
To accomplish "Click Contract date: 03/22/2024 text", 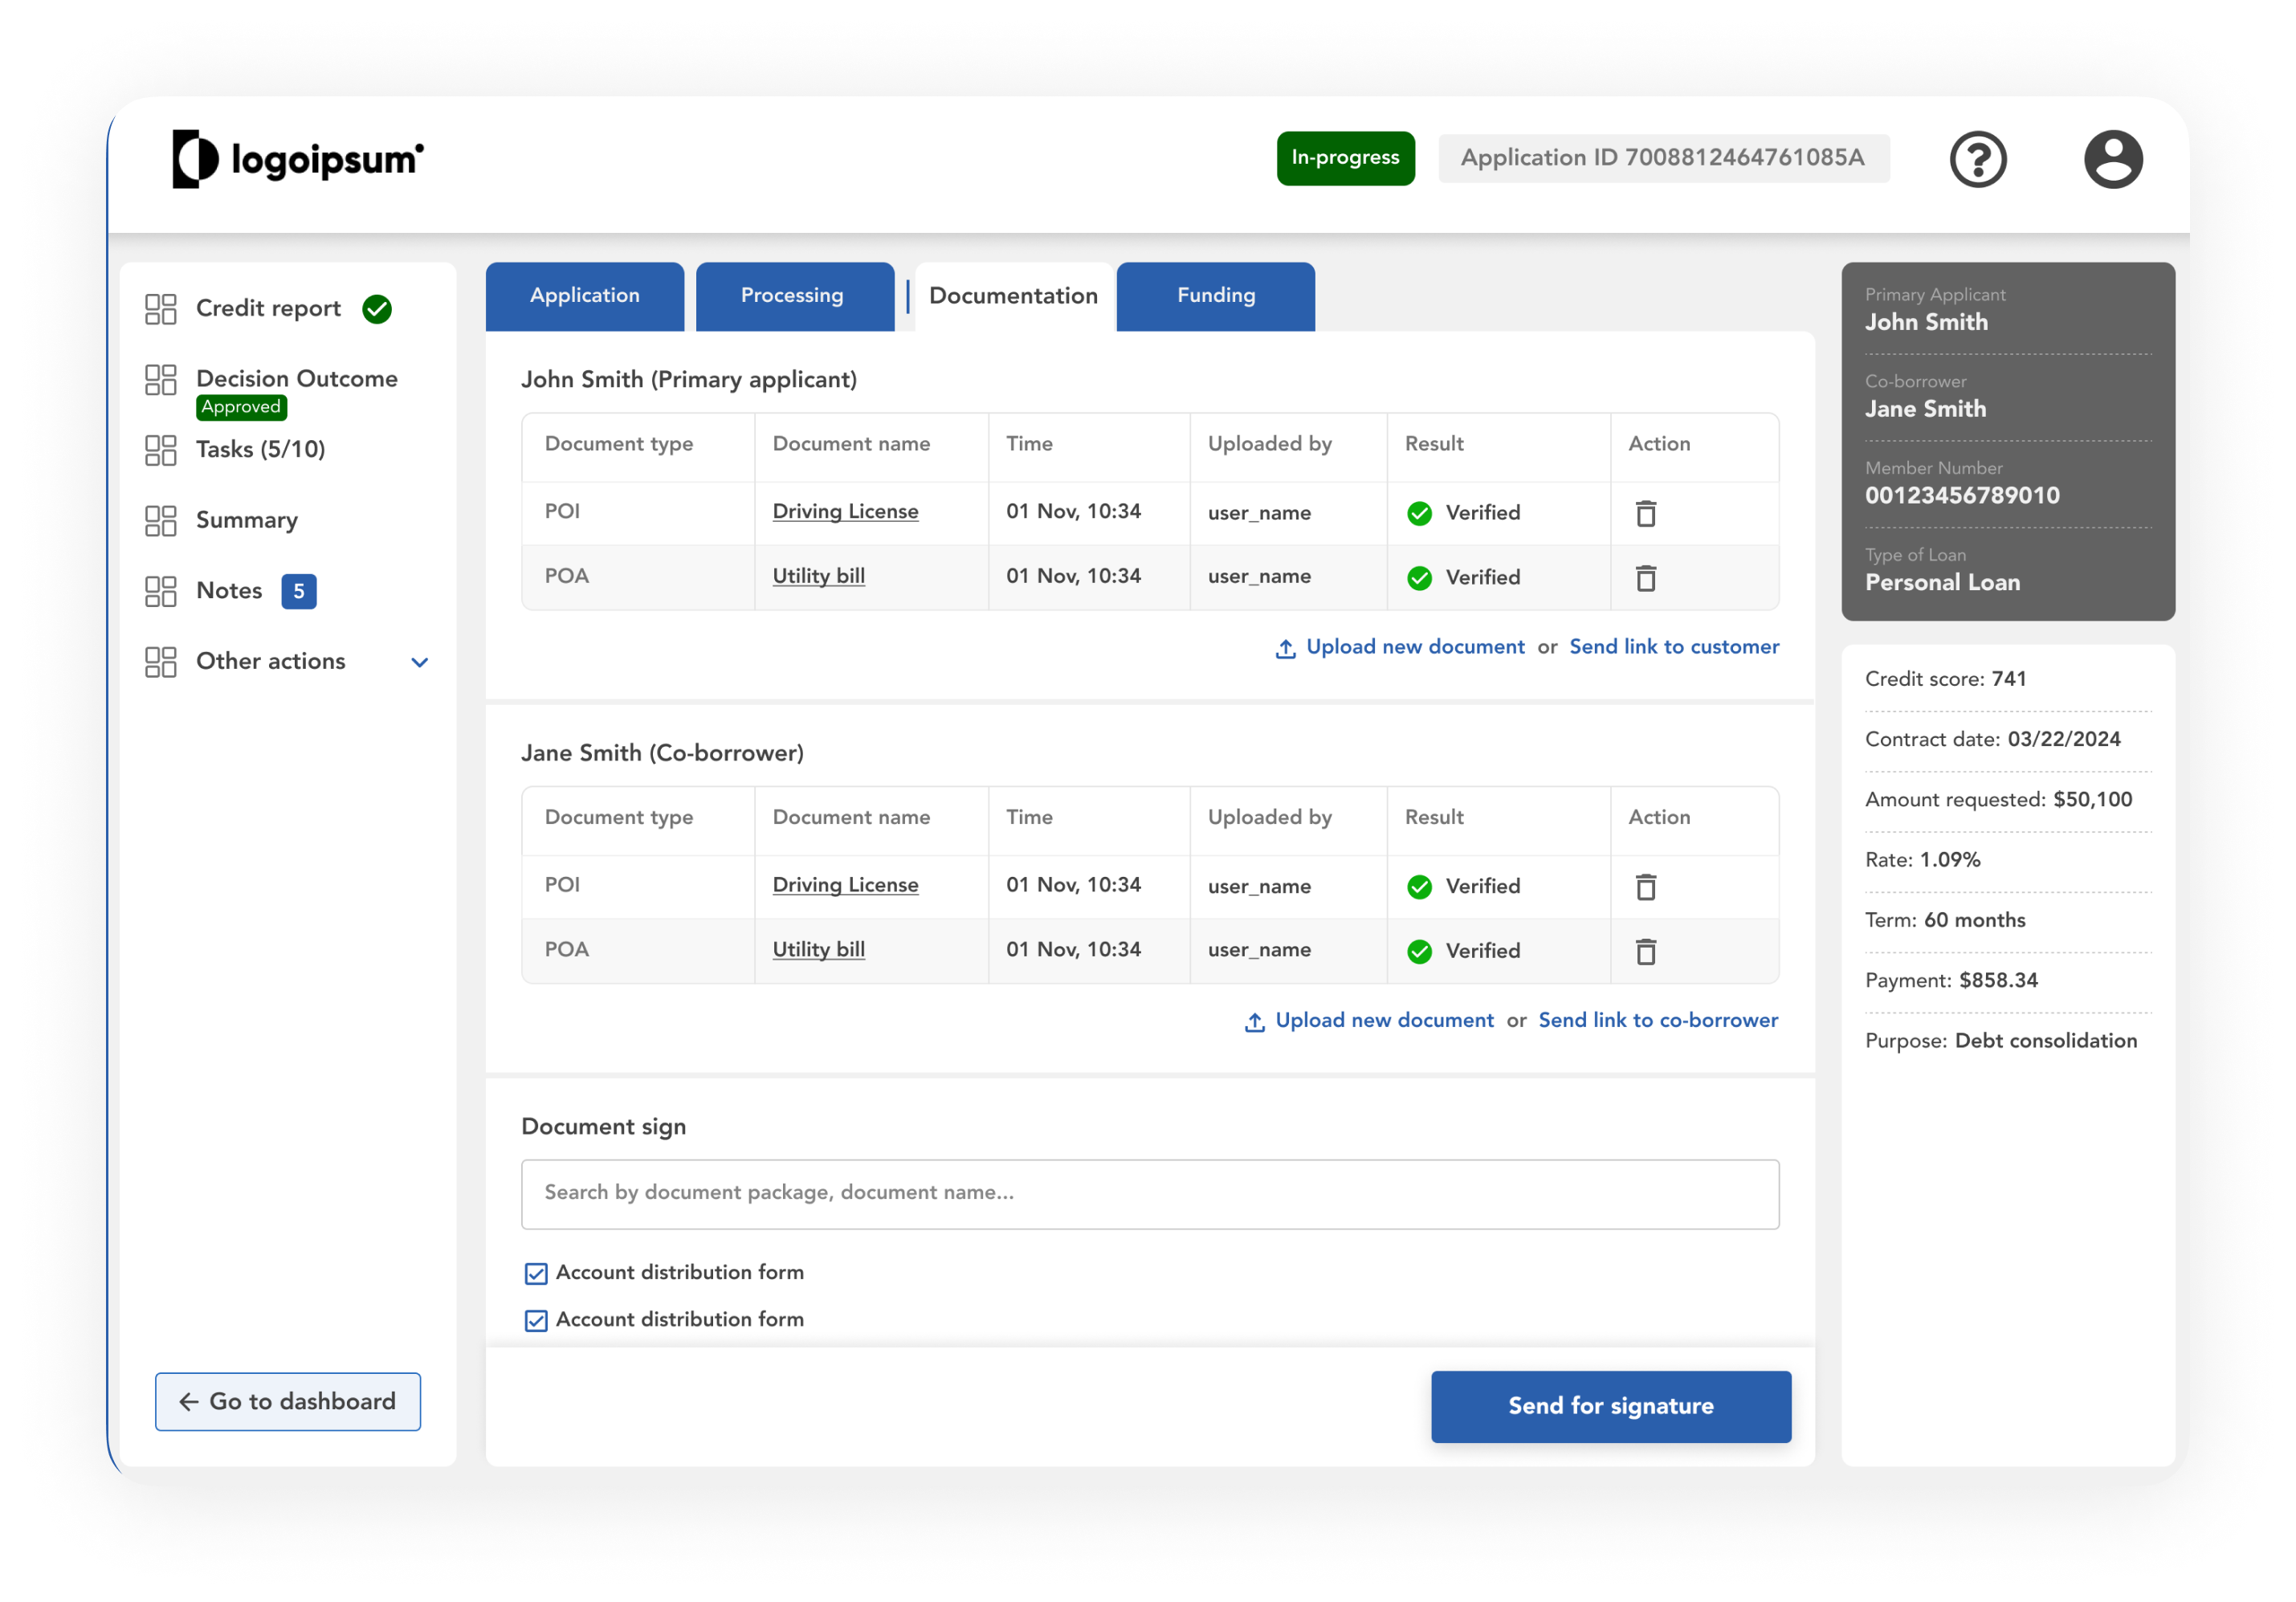I will click(x=1992, y=740).
